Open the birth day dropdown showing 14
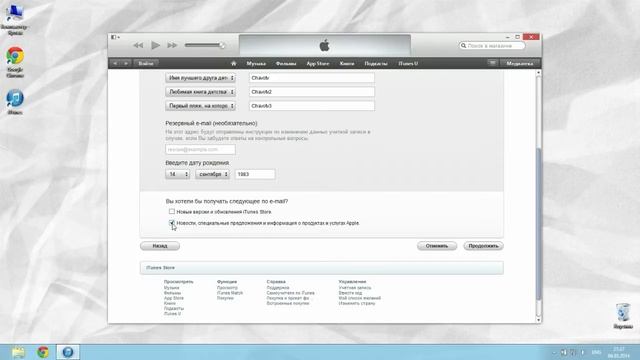This screenshot has width=640, height=360. click(178, 174)
